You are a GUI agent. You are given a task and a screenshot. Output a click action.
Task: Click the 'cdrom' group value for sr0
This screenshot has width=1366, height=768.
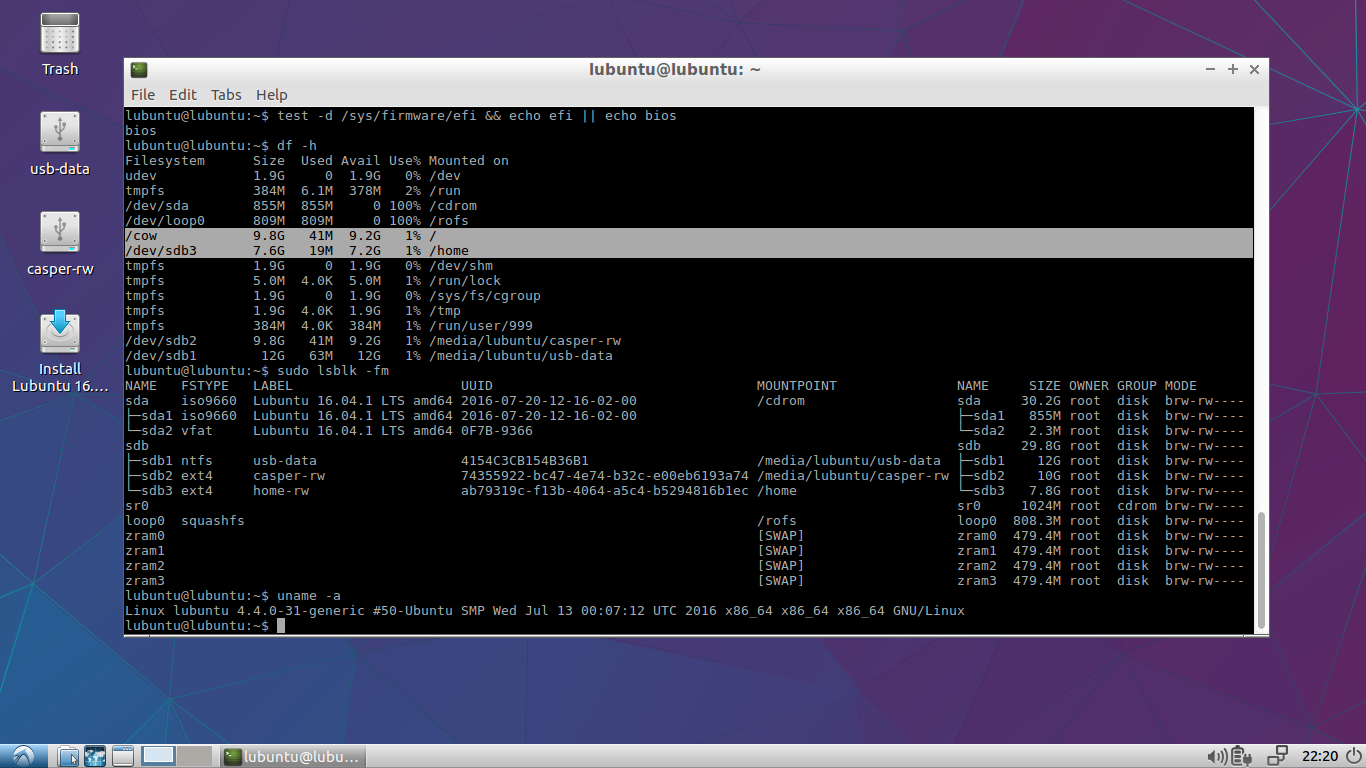1137,506
